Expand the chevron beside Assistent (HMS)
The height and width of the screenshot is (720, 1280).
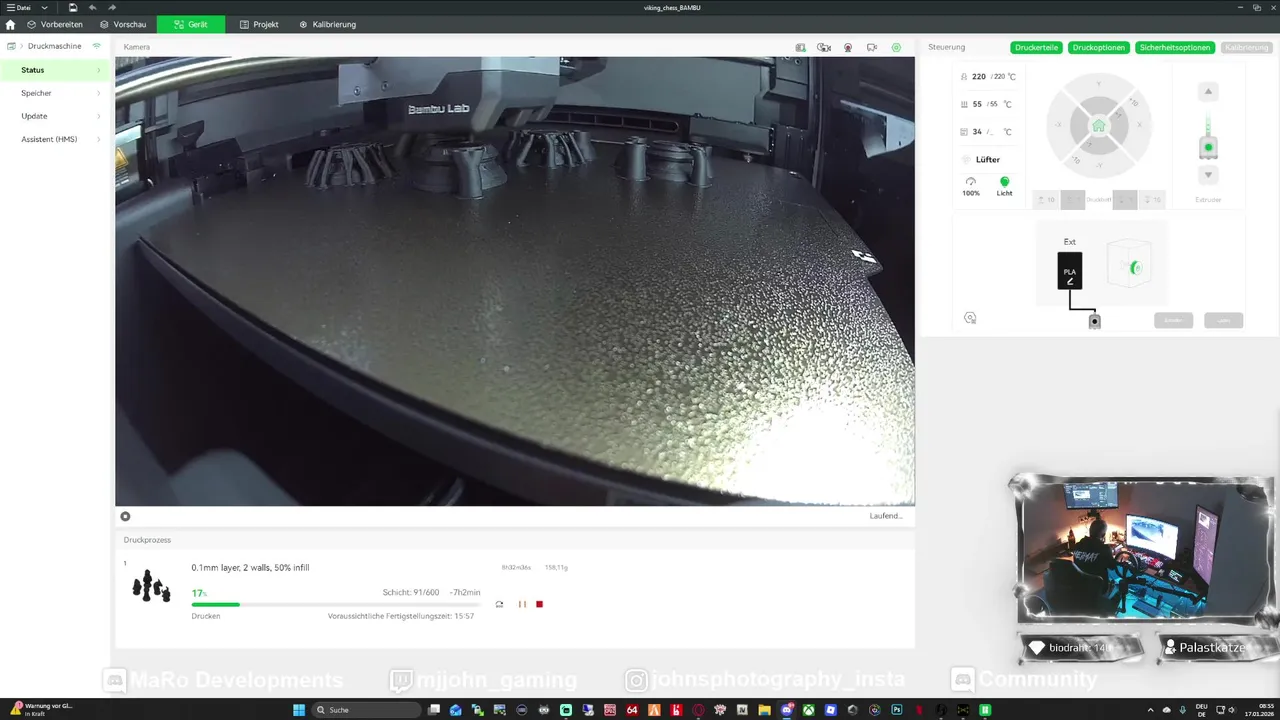click(x=98, y=139)
